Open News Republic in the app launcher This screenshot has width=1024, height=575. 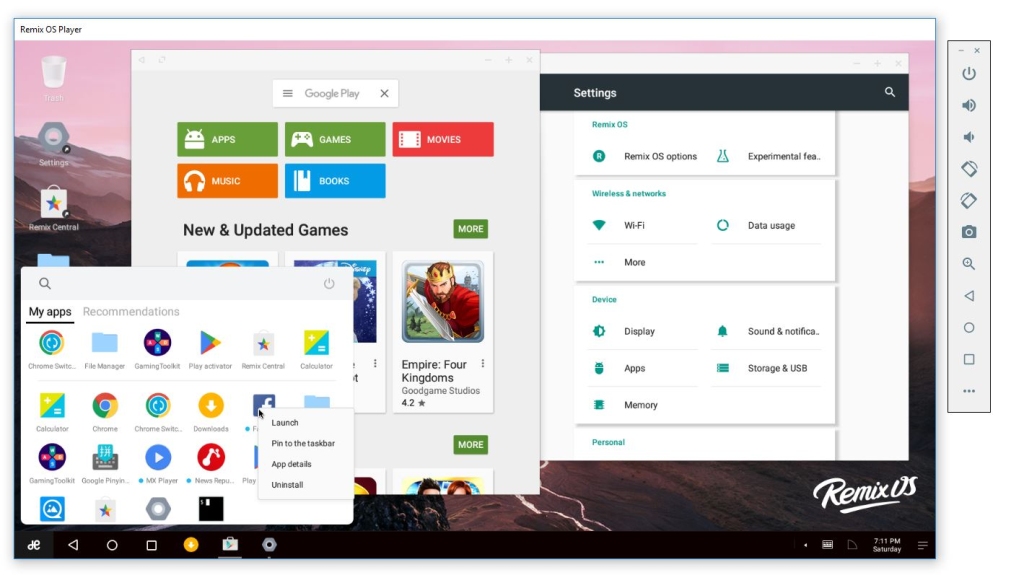coord(211,463)
